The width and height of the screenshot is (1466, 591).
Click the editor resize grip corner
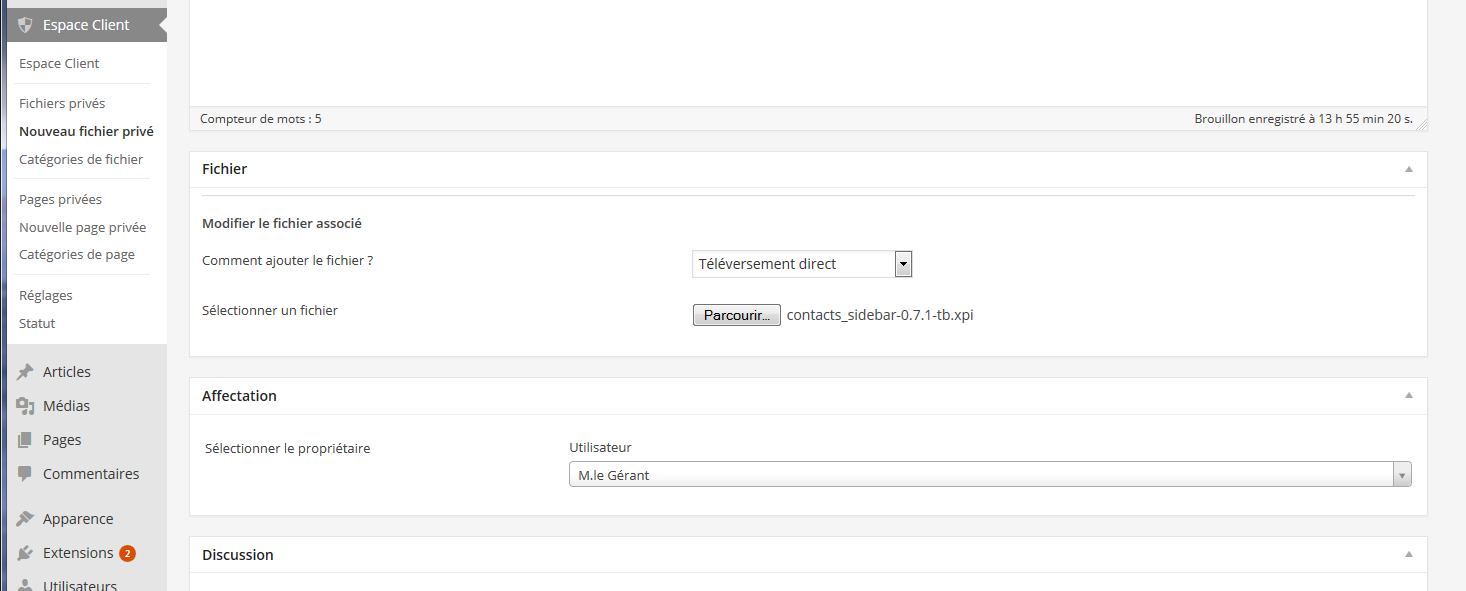(x=1421, y=124)
